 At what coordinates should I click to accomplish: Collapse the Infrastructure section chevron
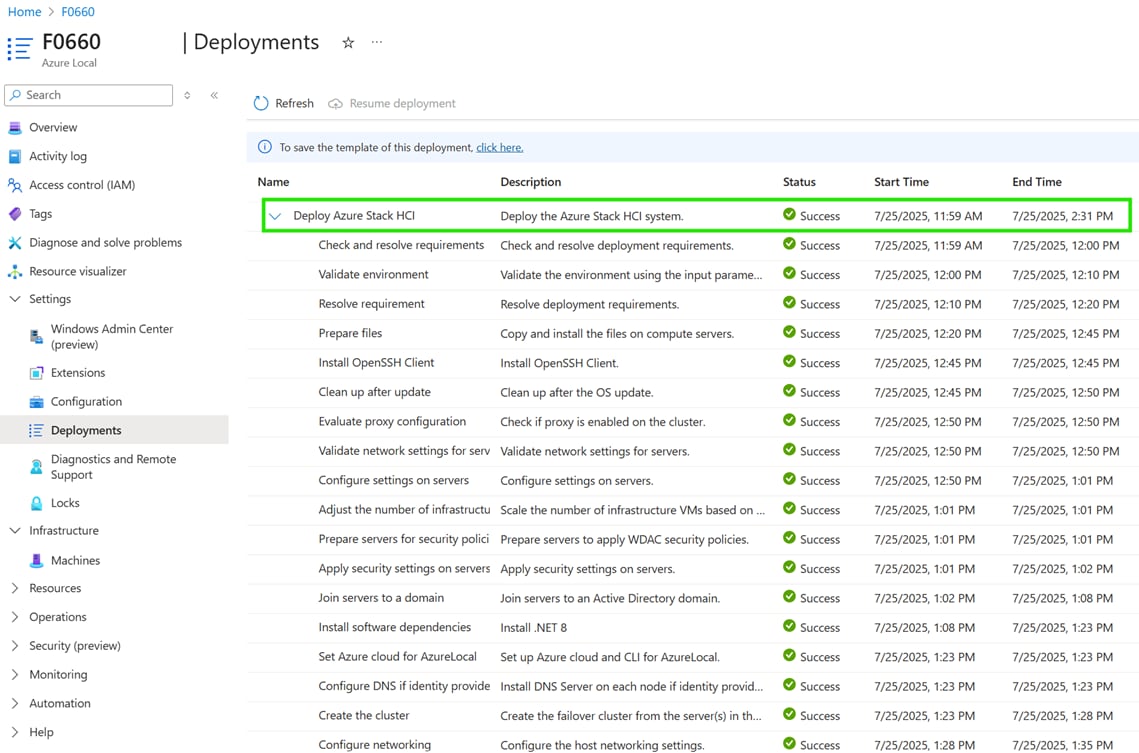[x=15, y=530]
